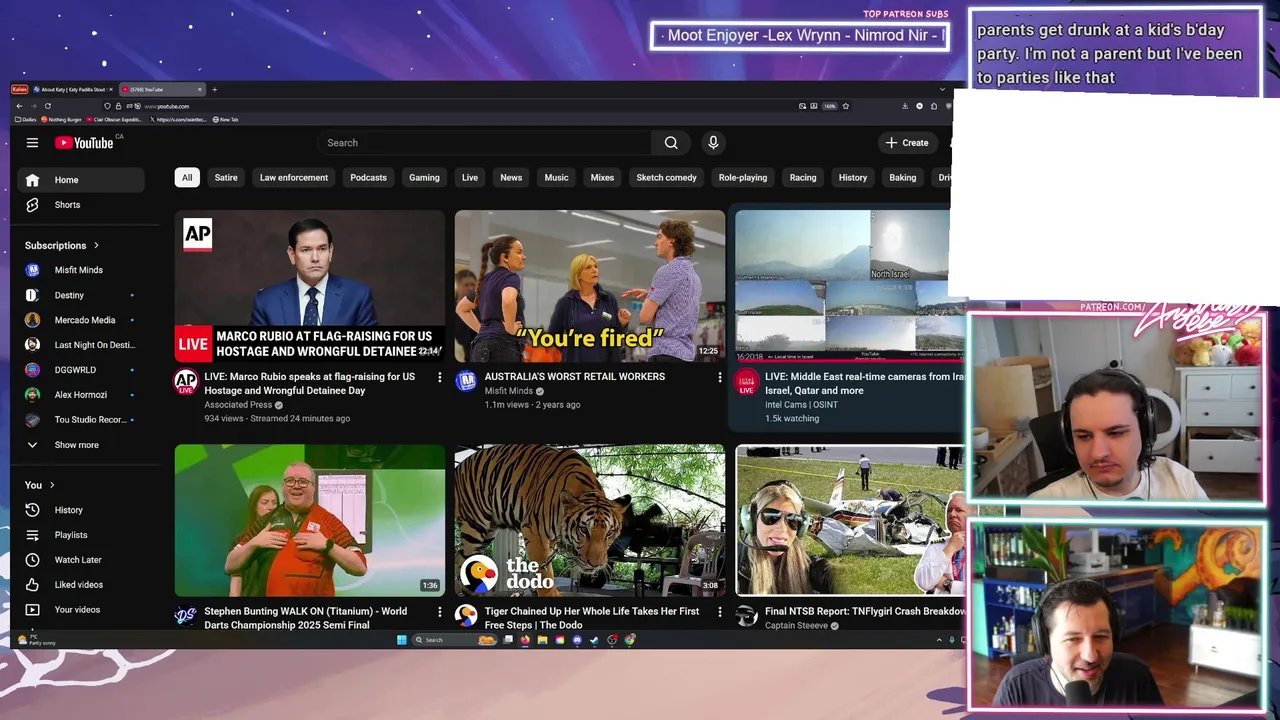Select the Music filter chip
1280x720 pixels.
[556, 177]
